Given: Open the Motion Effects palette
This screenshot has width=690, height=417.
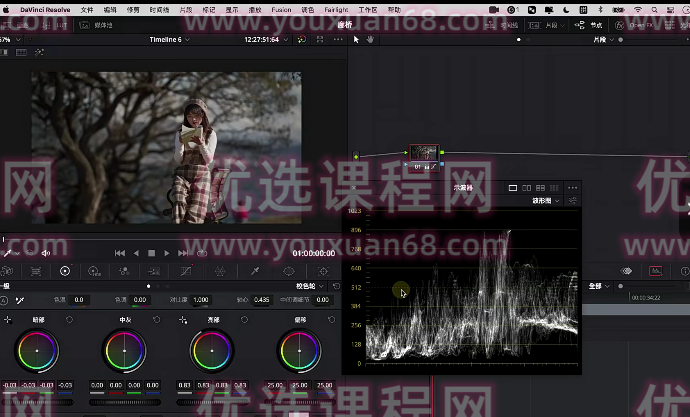Looking at the screenshot, I should coord(154,271).
